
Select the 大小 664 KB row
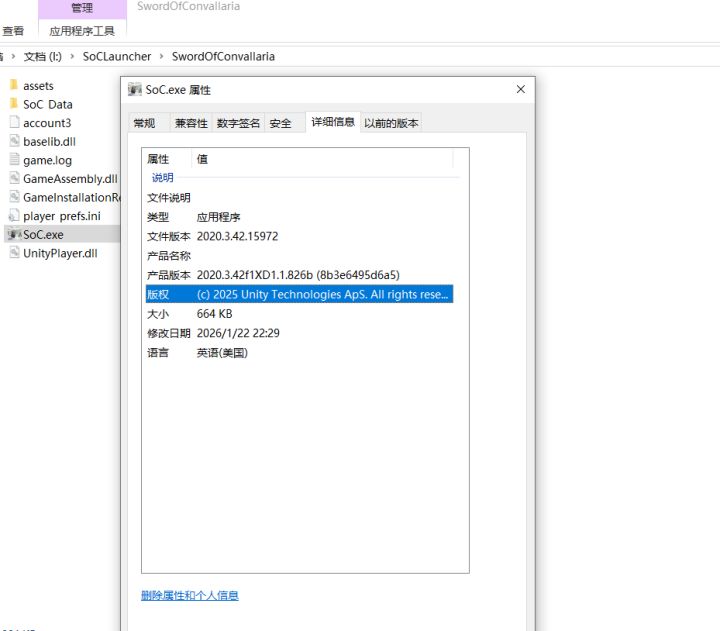coord(299,314)
